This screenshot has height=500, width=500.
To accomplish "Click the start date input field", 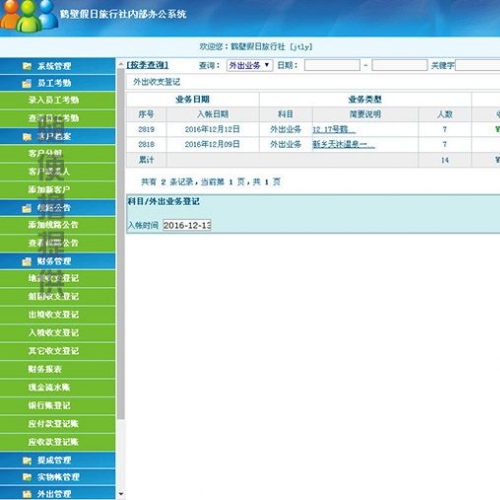I will pyautogui.click(x=332, y=65).
